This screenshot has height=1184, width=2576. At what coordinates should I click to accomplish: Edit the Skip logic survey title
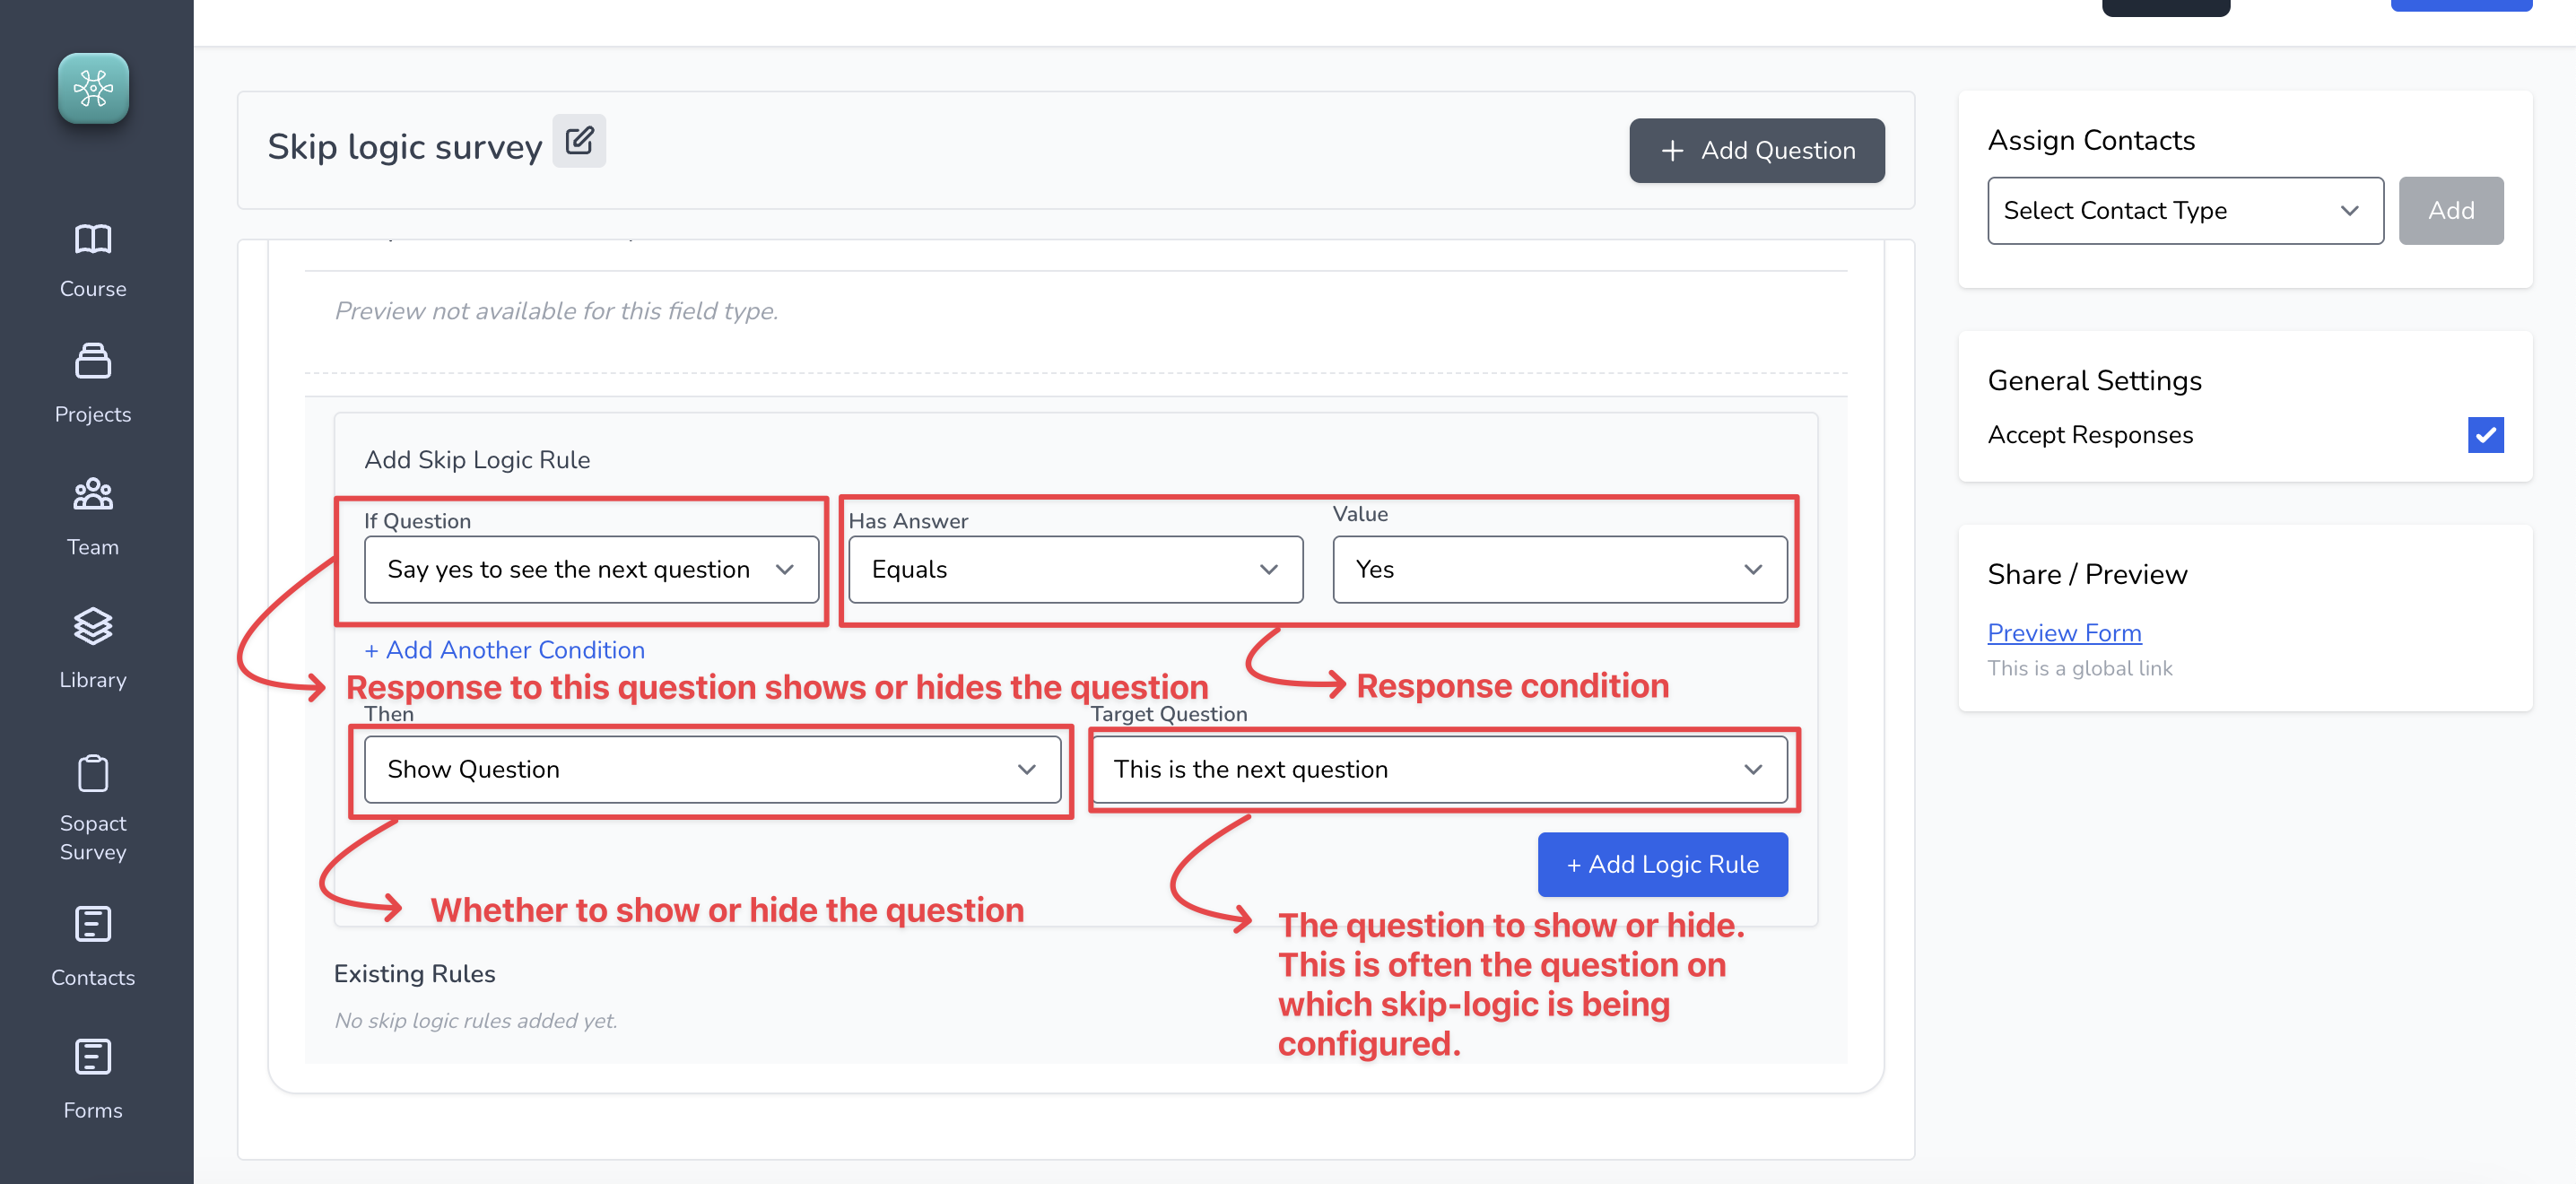579,141
